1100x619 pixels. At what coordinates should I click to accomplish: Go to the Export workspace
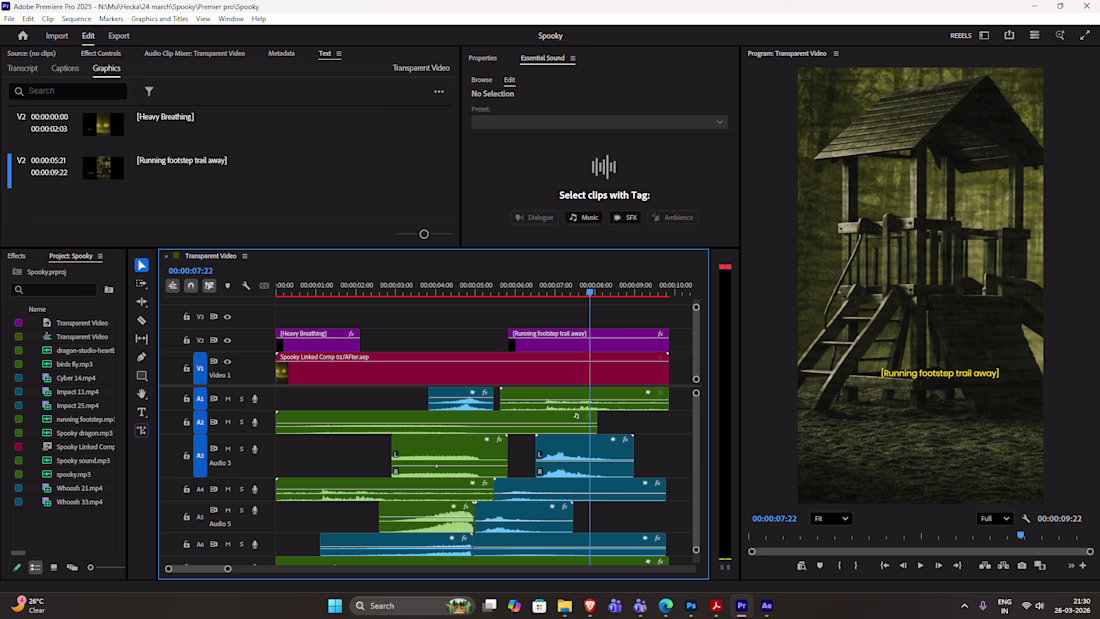tap(119, 36)
